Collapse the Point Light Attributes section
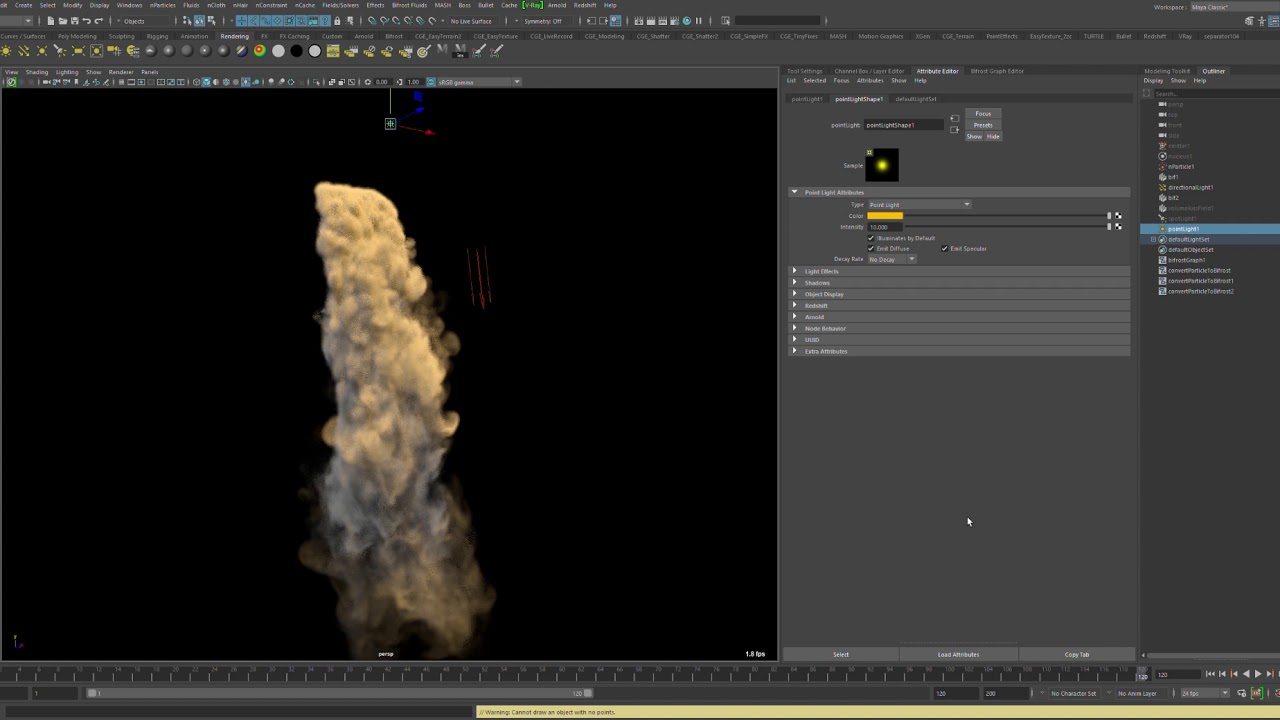Screen dimensions: 1280x720 795,192
